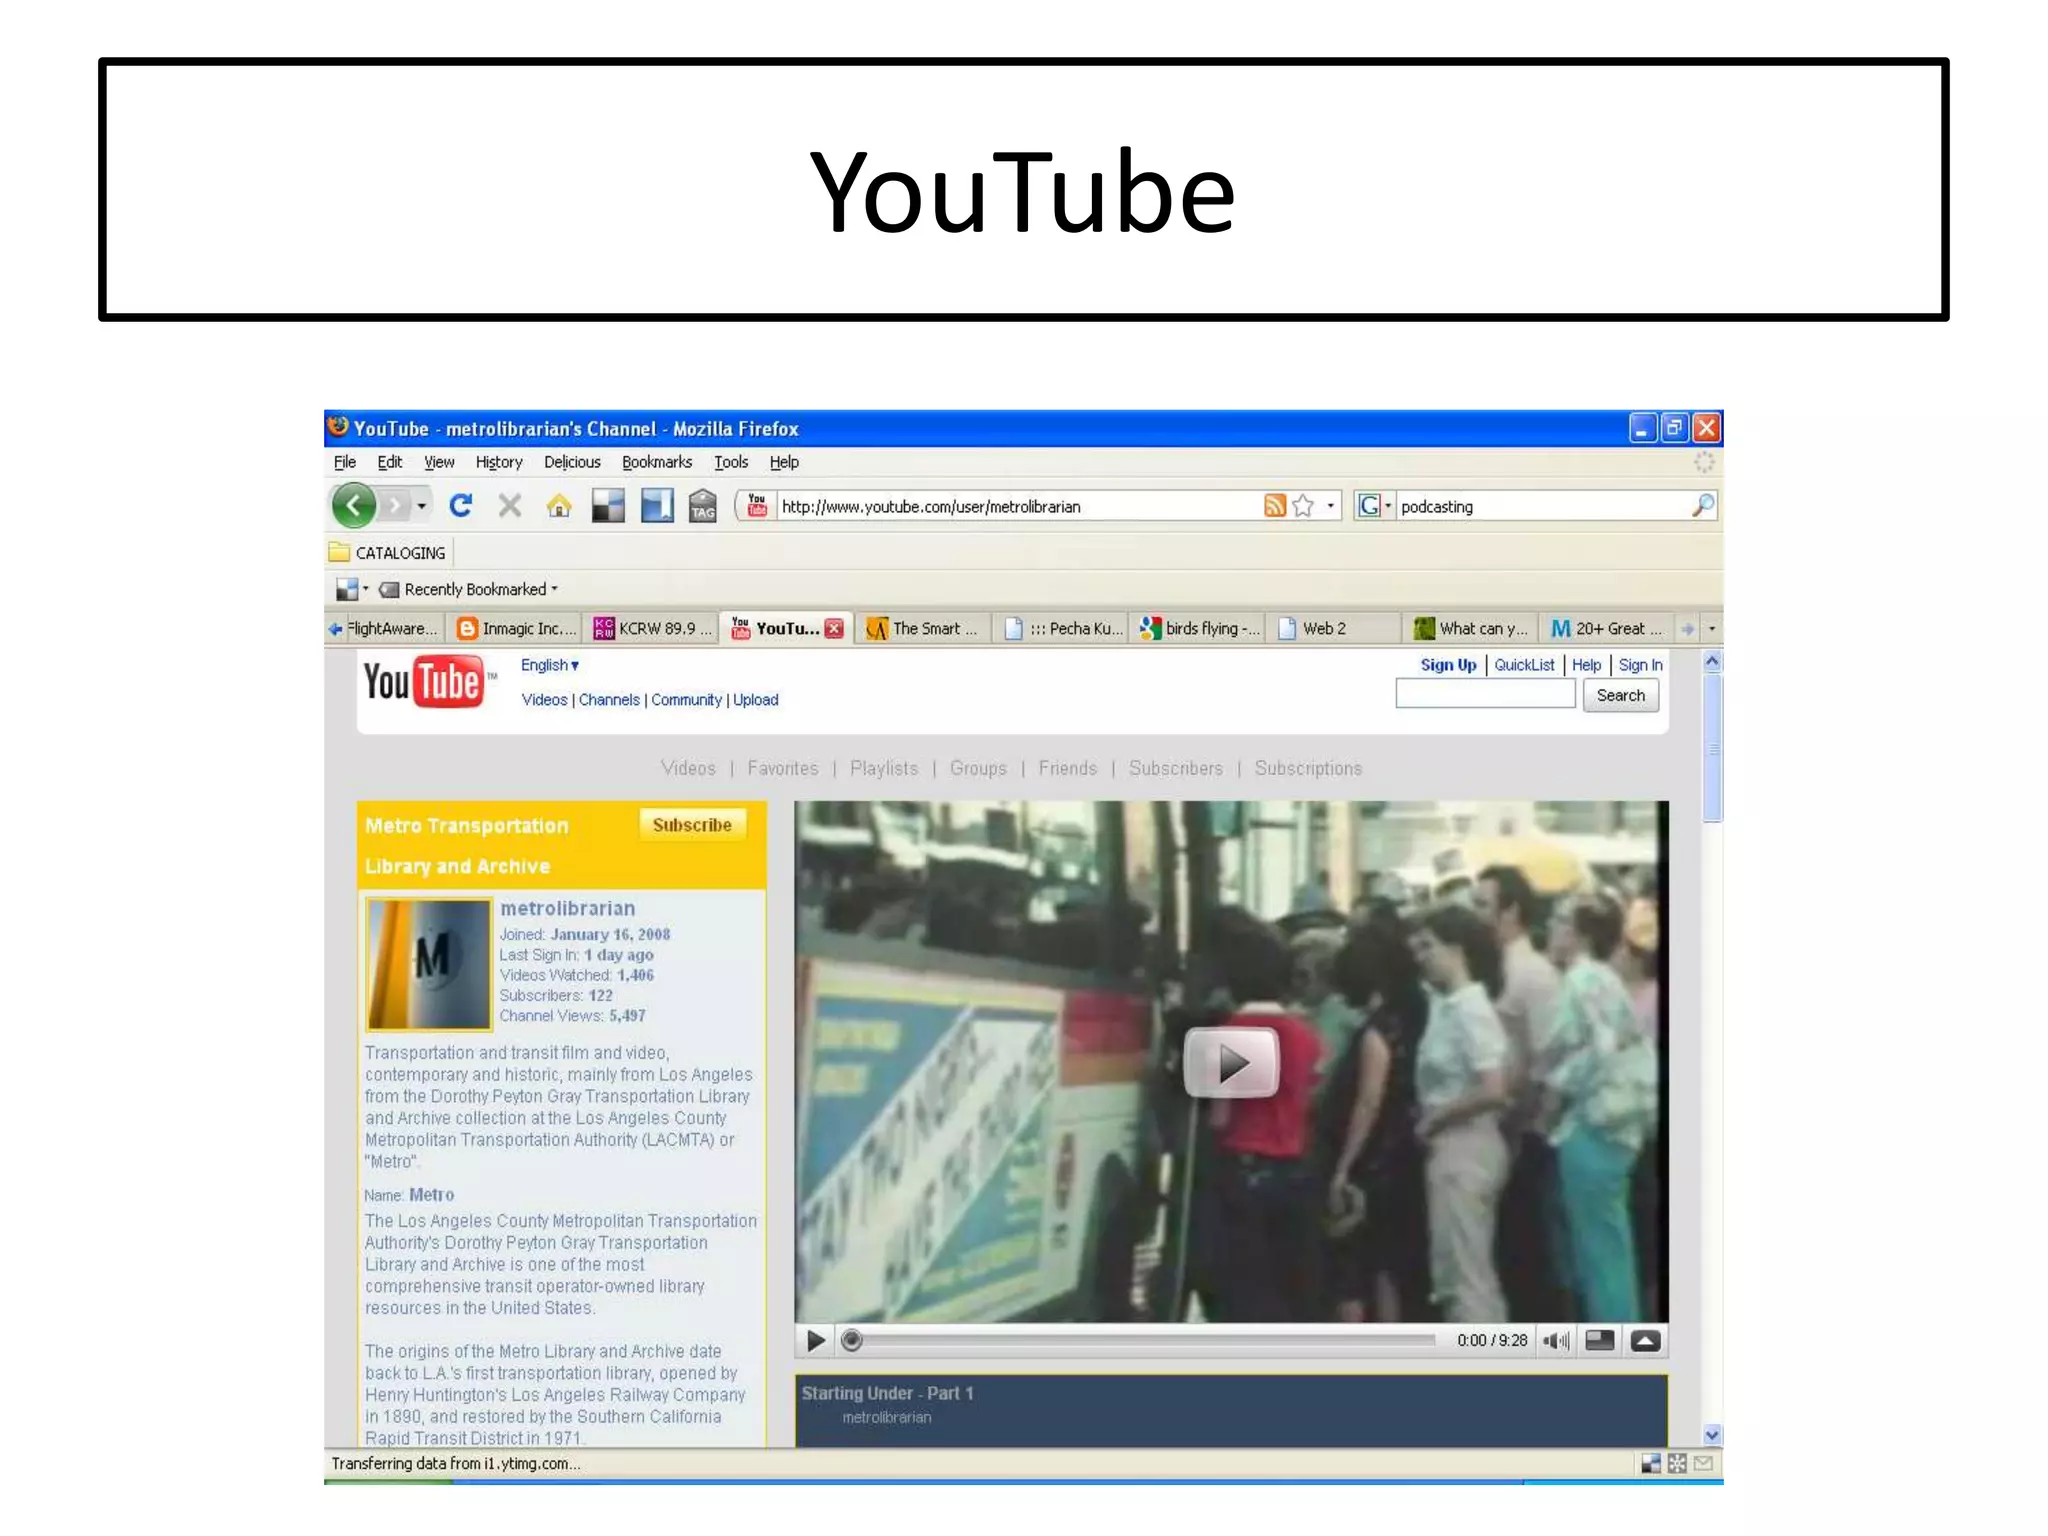The height and width of the screenshot is (1536, 2048).
Task: Open the address bar URL dropdown
Action: click(x=1330, y=506)
